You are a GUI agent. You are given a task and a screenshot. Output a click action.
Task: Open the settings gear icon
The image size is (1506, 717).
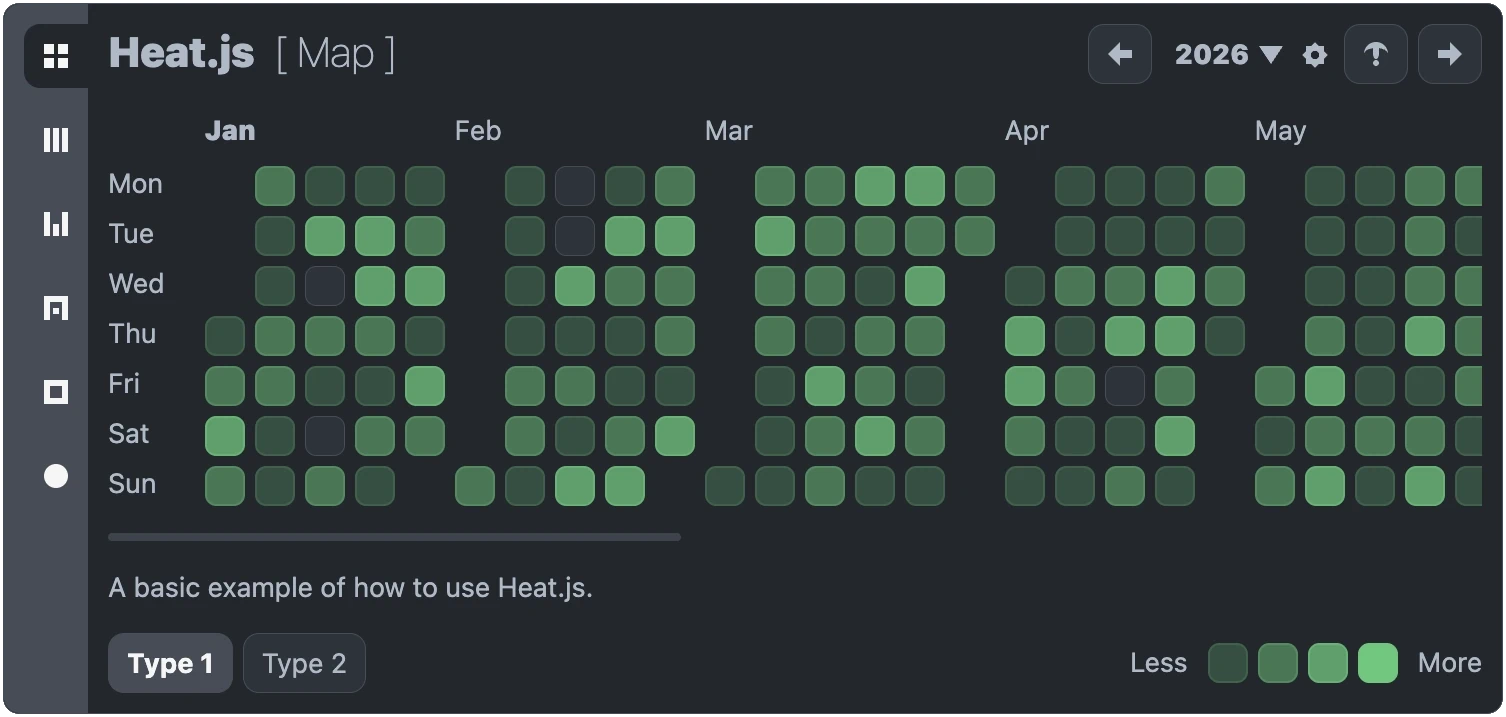click(x=1314, y=55)
